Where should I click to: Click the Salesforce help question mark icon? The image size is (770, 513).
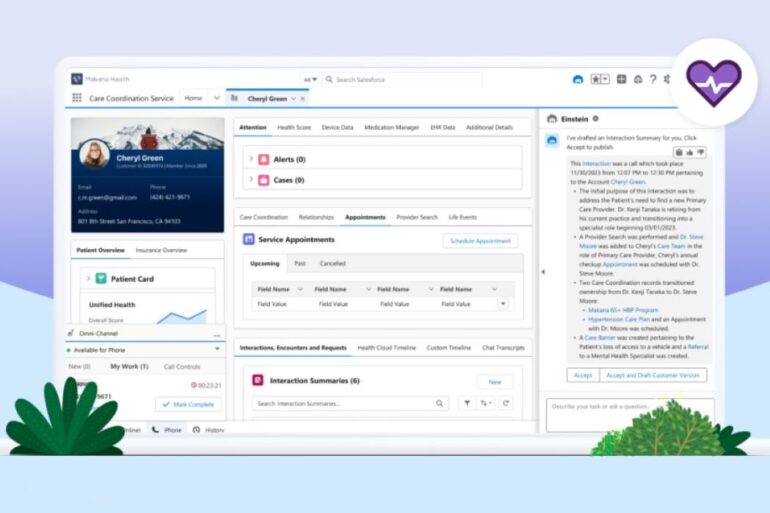click(653, 79)
